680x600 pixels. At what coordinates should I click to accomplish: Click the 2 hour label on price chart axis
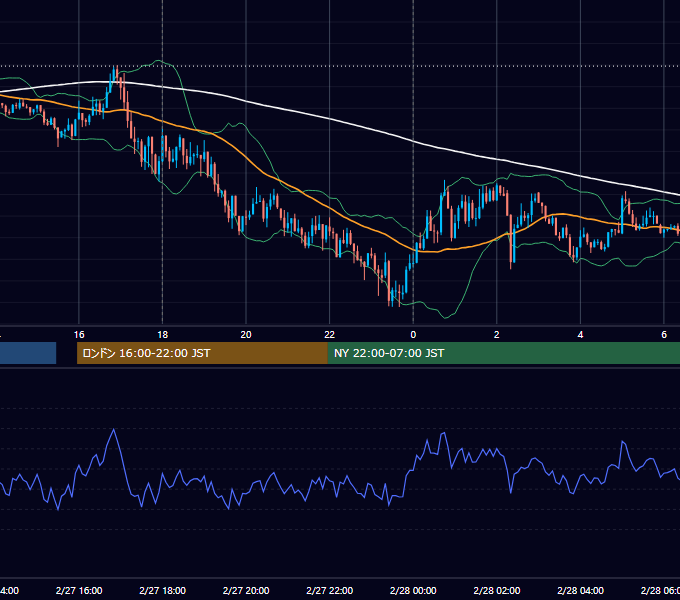click(497, 335)
